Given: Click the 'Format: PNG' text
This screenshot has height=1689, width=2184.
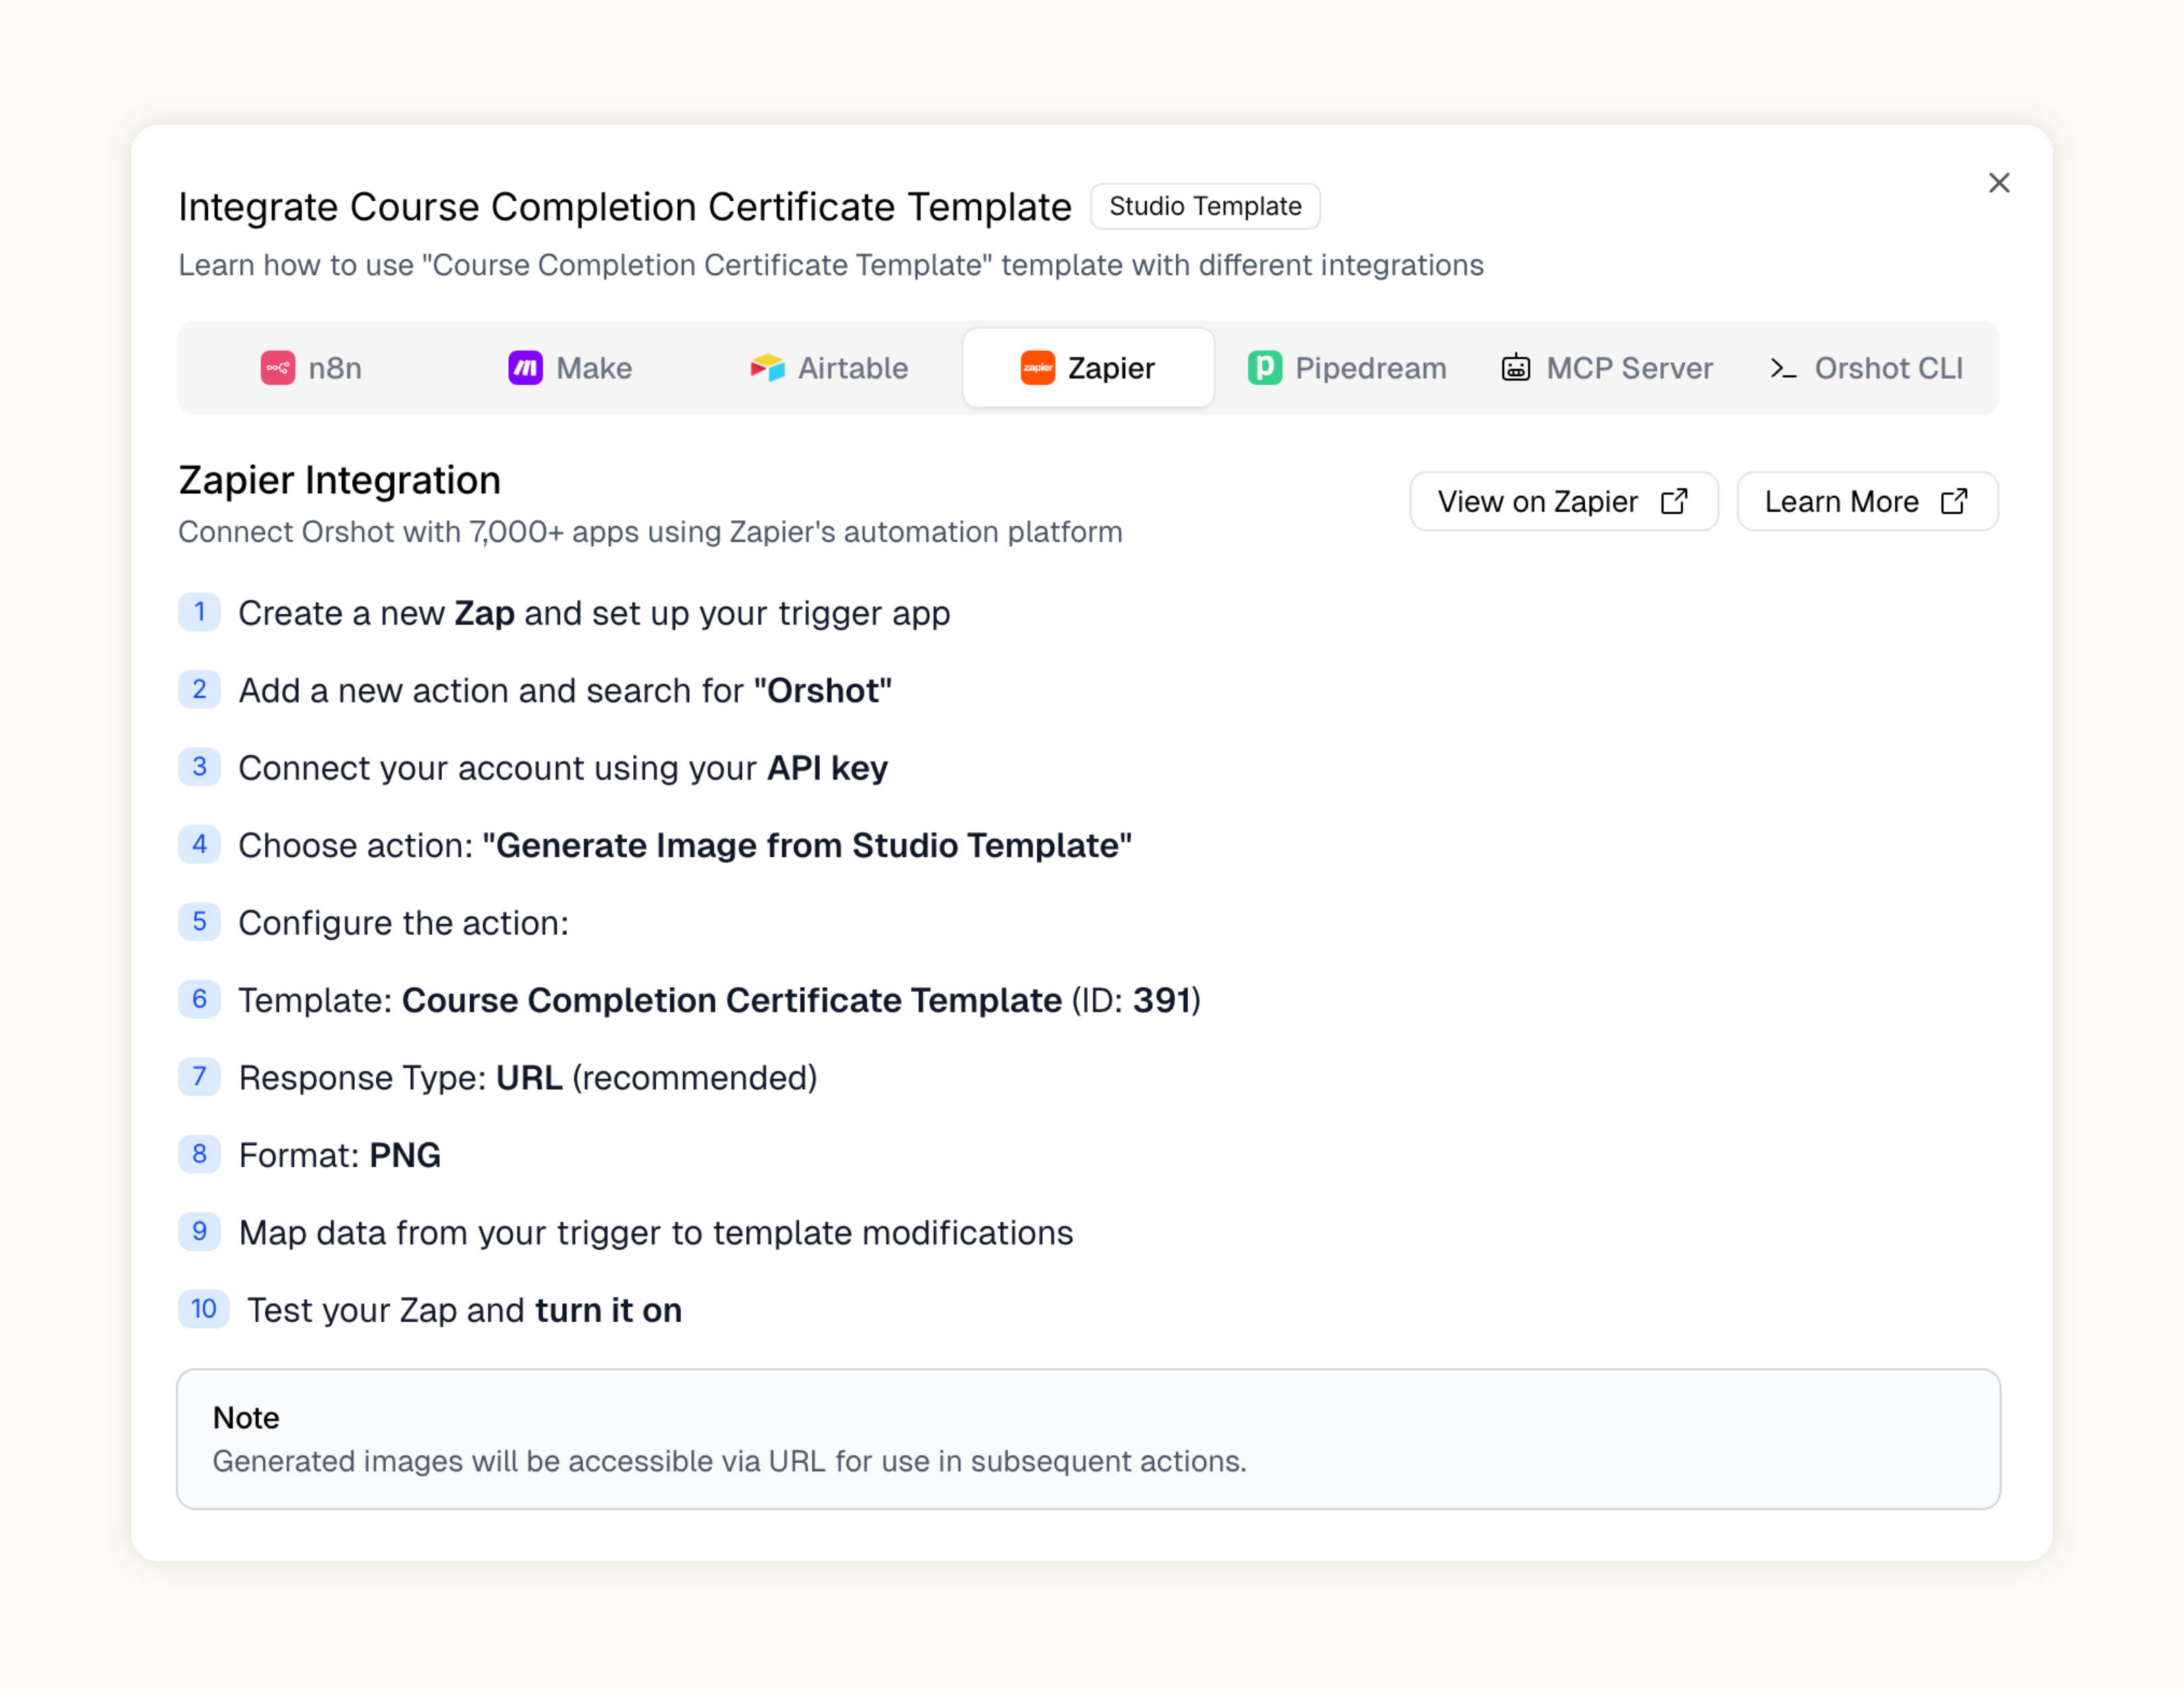Looking at the screenshot, I should 340,1155.
